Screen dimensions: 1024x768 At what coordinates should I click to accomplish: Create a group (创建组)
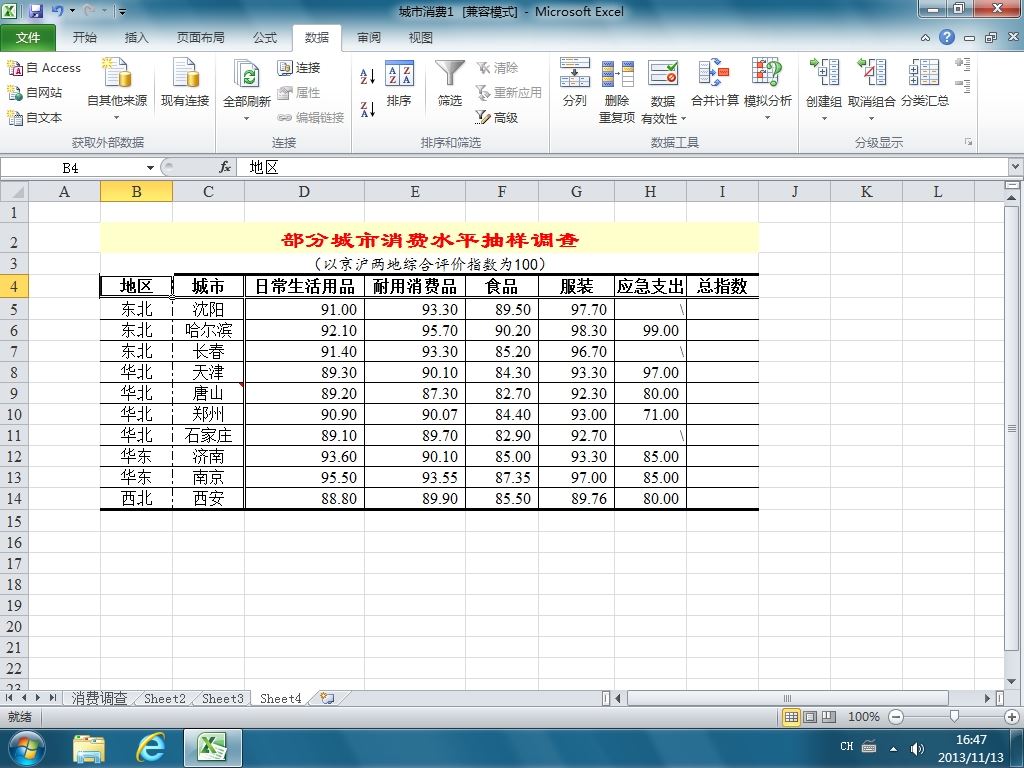pyautogui.click(x=824, y=89)
